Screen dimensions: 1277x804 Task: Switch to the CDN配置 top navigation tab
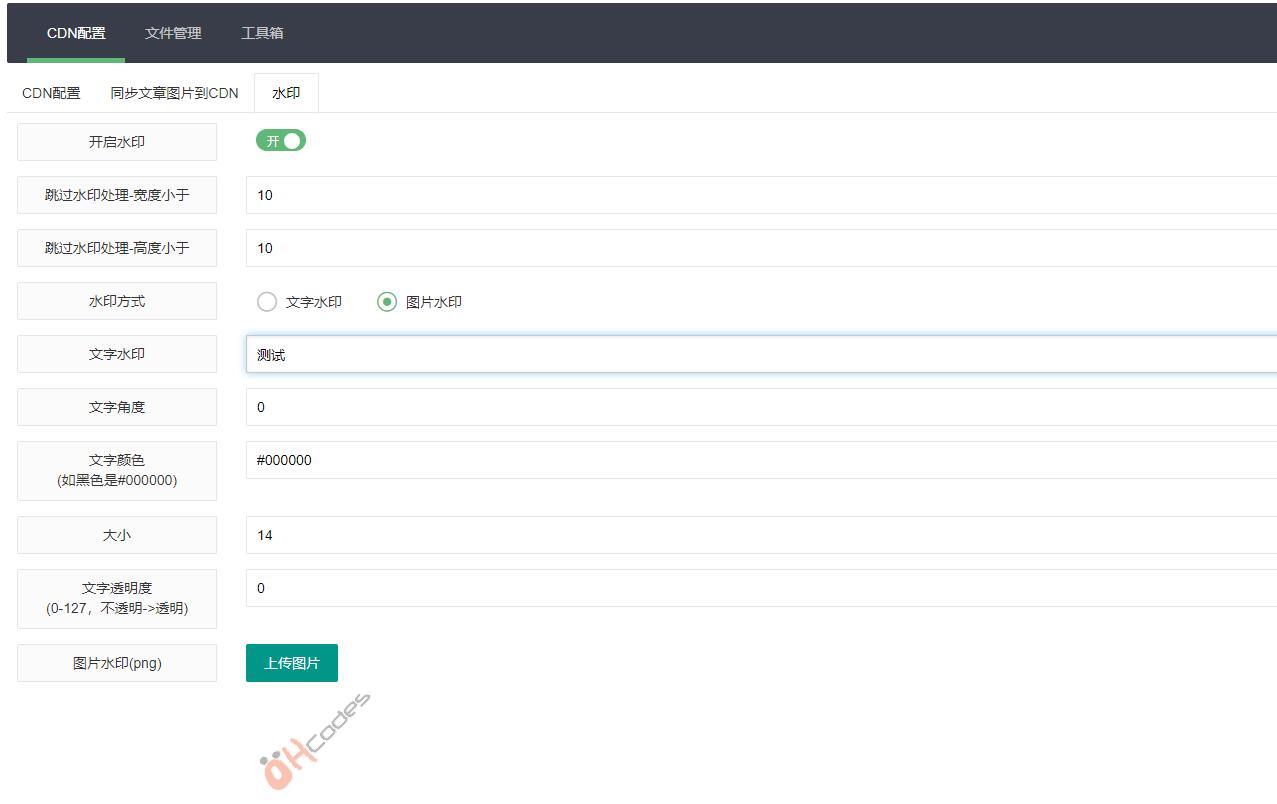click(x=76, y=33)
